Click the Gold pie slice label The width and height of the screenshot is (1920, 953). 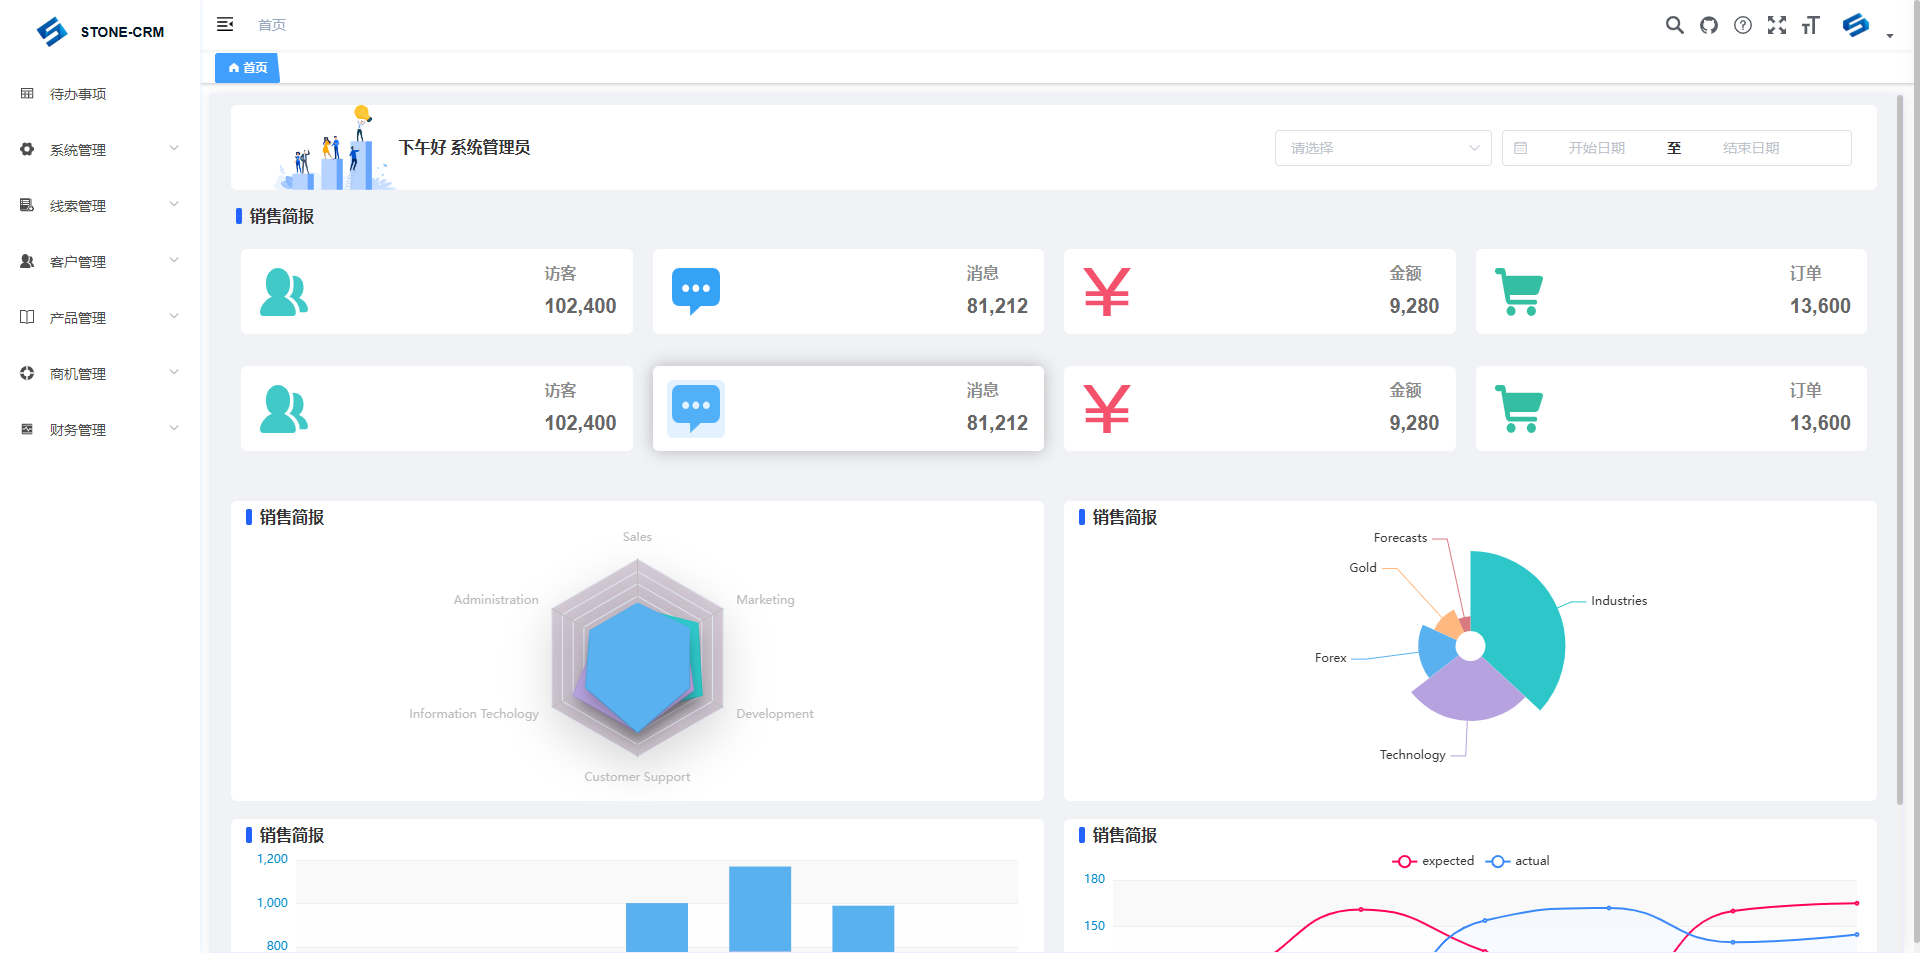1363,568
